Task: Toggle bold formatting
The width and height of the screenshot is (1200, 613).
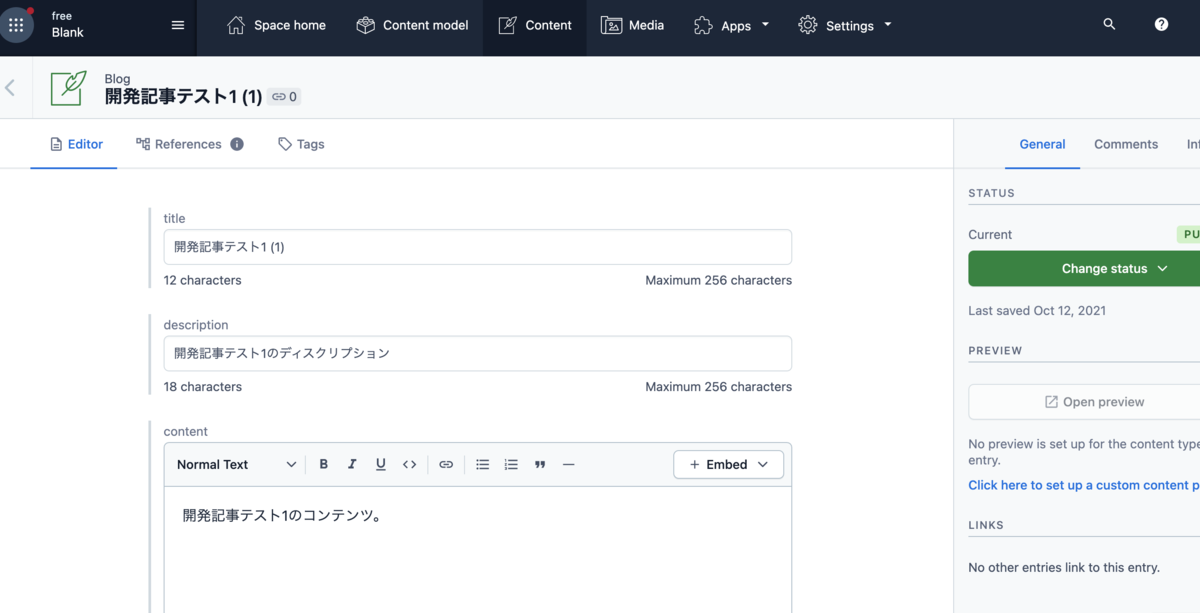Action: pos(324,464)
